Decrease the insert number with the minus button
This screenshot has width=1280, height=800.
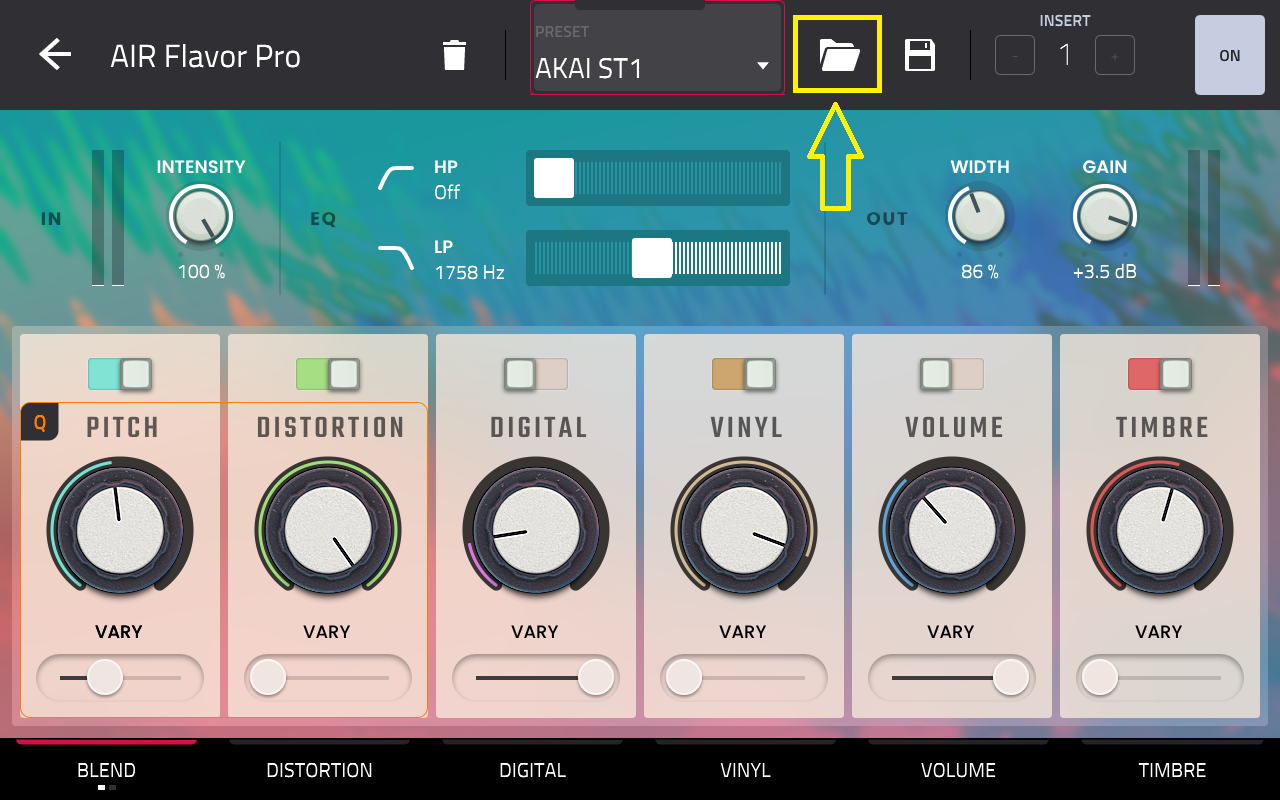tap(1015, 55)
